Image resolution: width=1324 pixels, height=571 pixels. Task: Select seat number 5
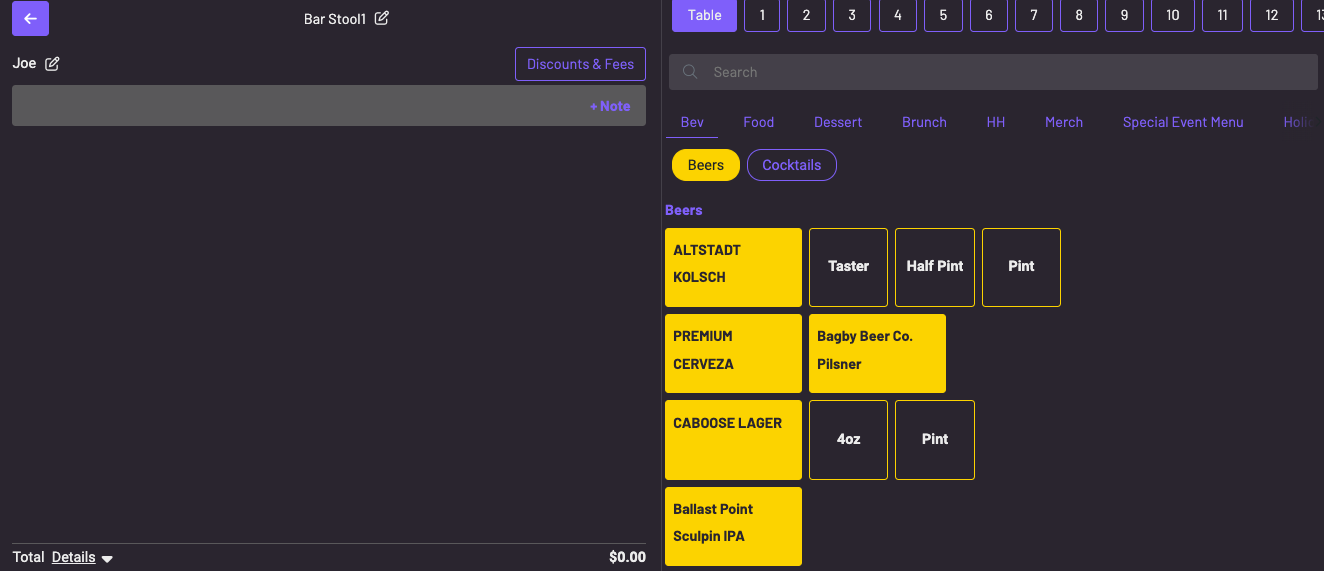click(943, 15)
